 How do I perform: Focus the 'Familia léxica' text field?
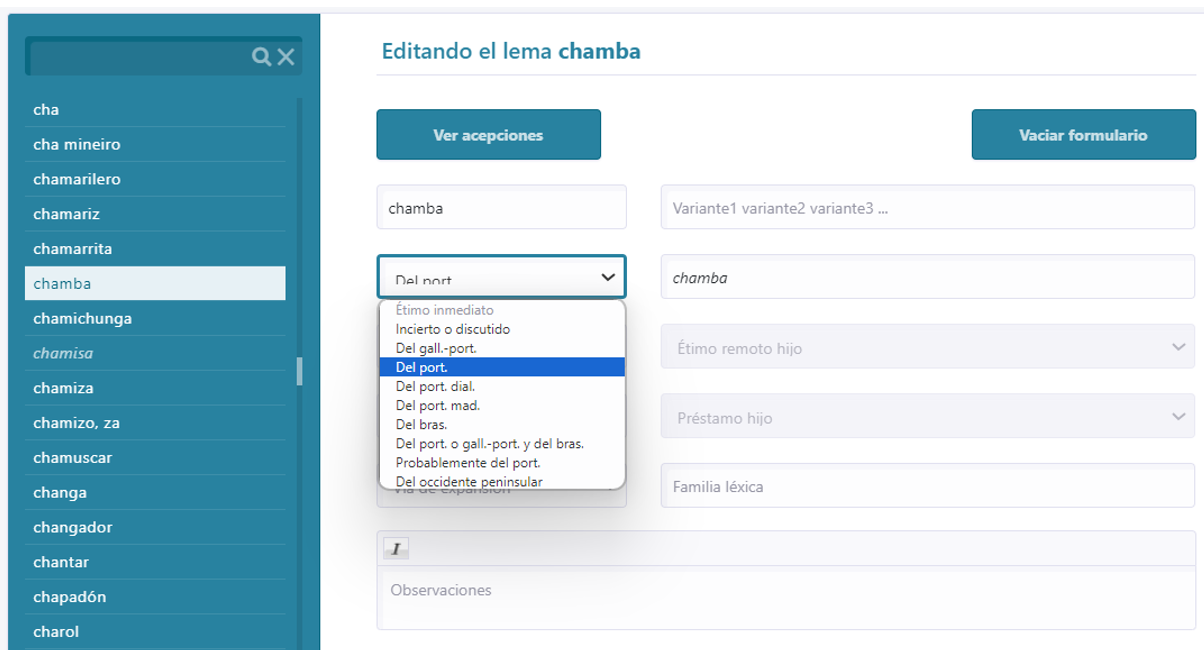coord(927,487)
